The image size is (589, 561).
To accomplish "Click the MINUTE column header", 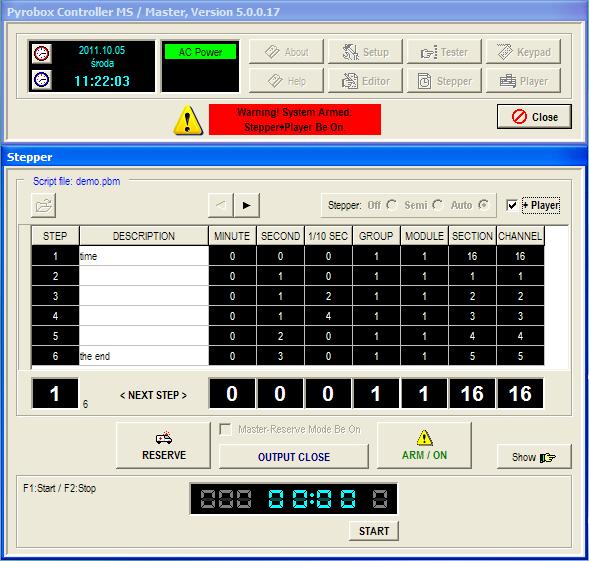I will (x=232, y=236).
